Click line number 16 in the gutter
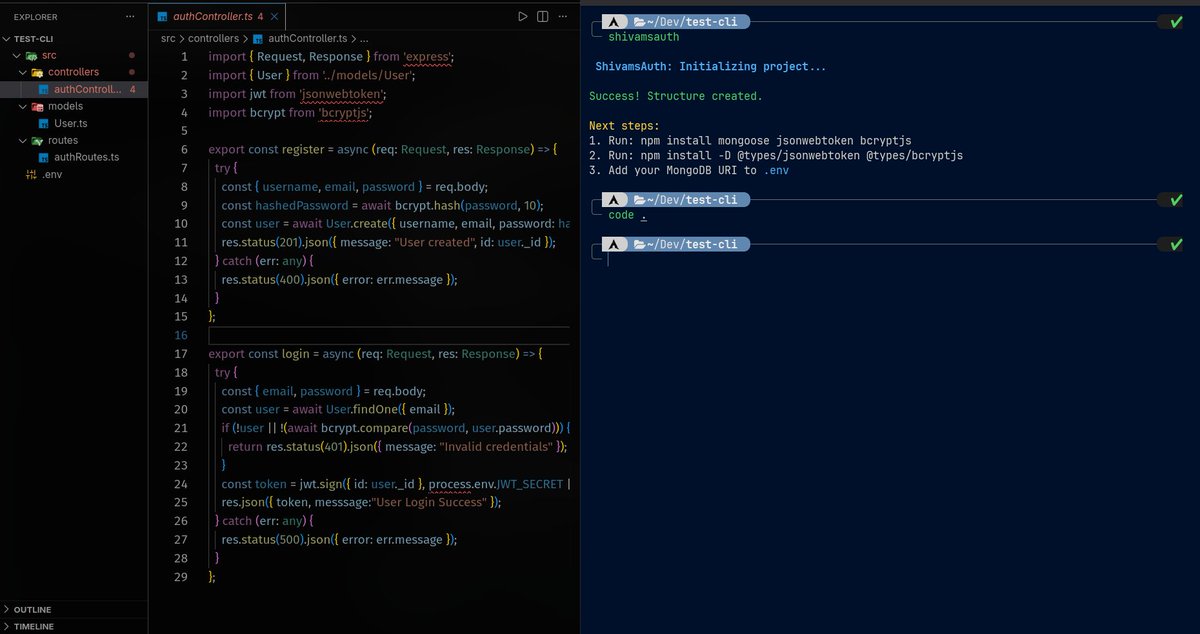Image resolution: width=1200 pixels, height=634 pixels. coord(181,334)
